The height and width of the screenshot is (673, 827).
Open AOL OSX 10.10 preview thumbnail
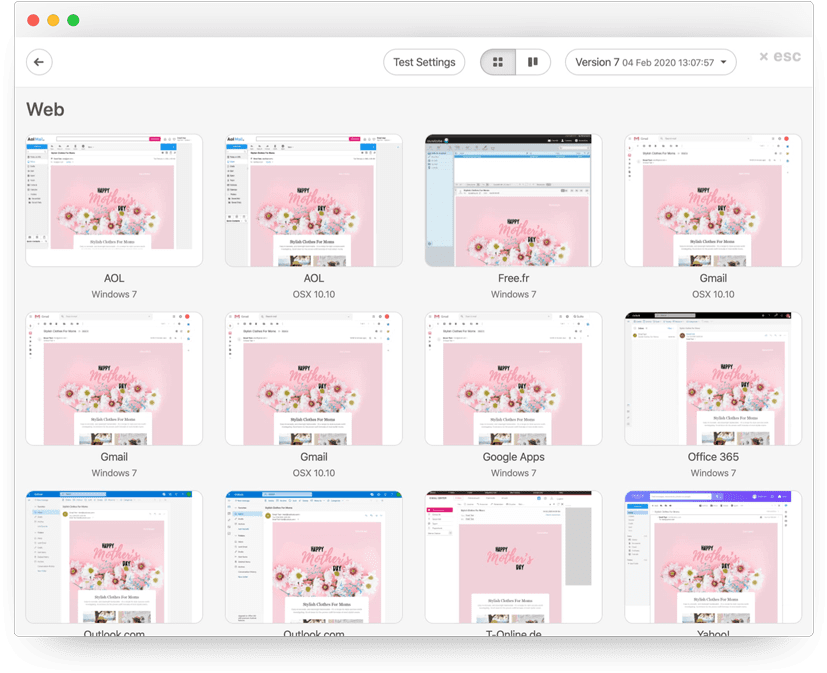[x=314, y=200]
